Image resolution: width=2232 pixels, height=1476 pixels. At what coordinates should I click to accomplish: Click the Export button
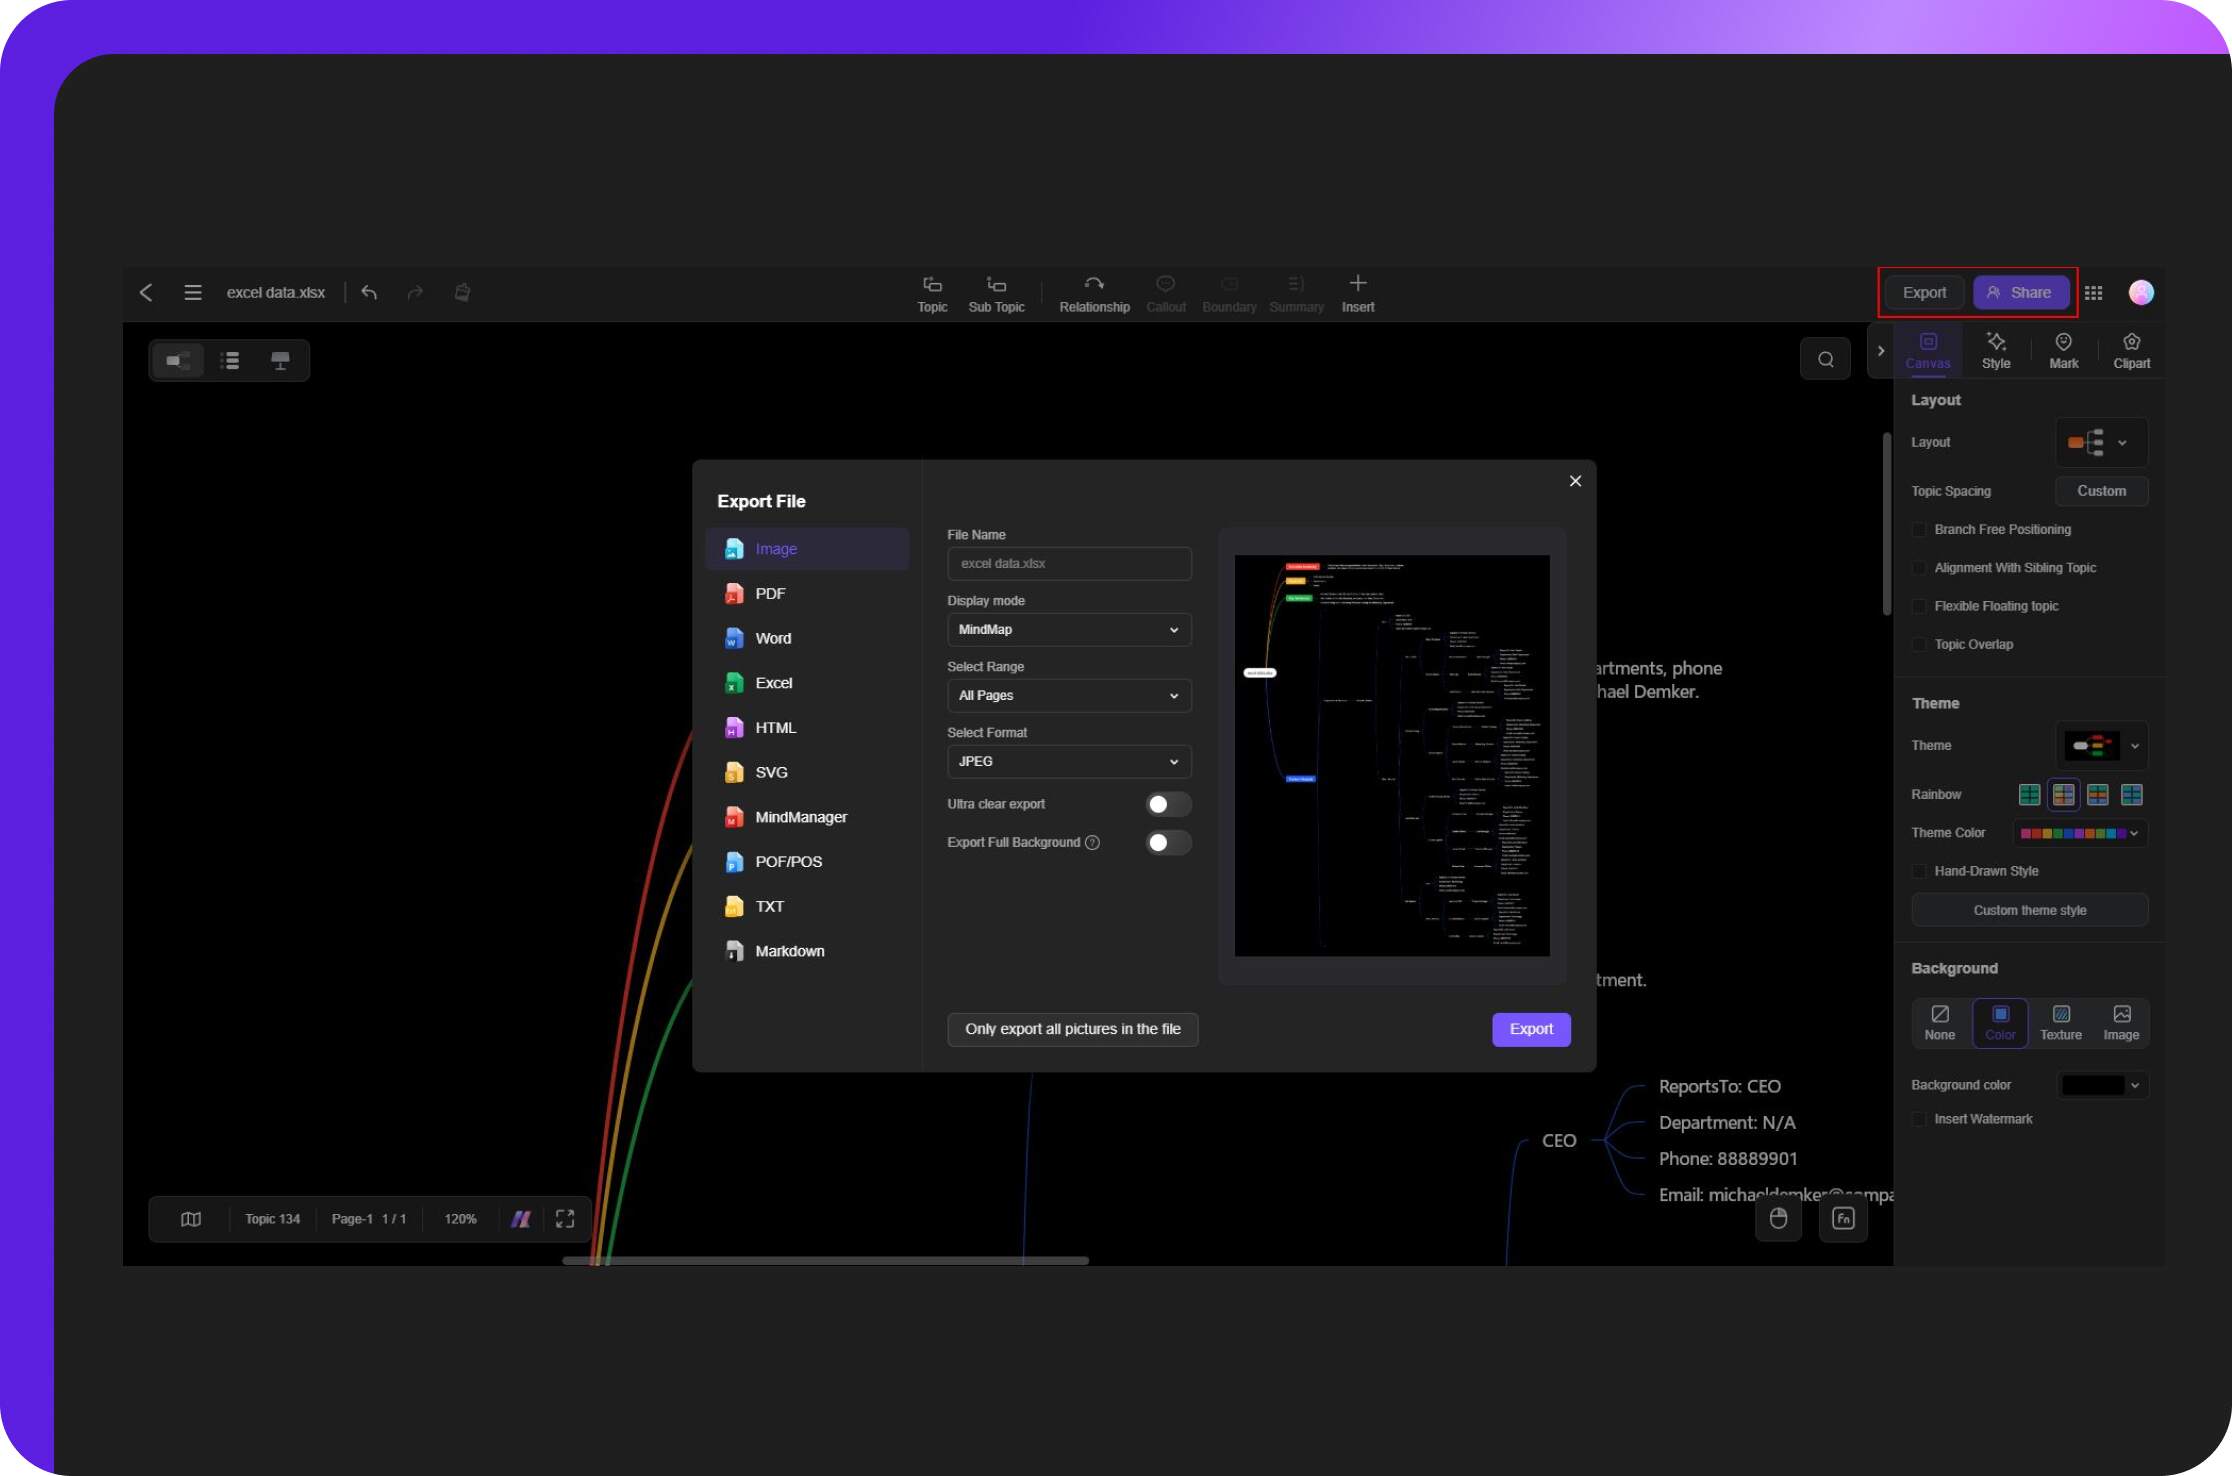(x=1924, y=293)
